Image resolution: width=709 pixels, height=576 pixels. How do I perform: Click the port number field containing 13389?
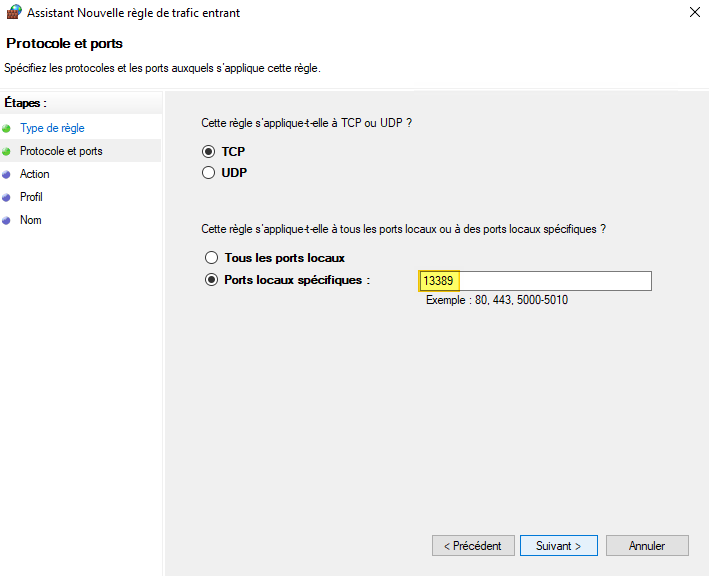(x=535, y=281)
